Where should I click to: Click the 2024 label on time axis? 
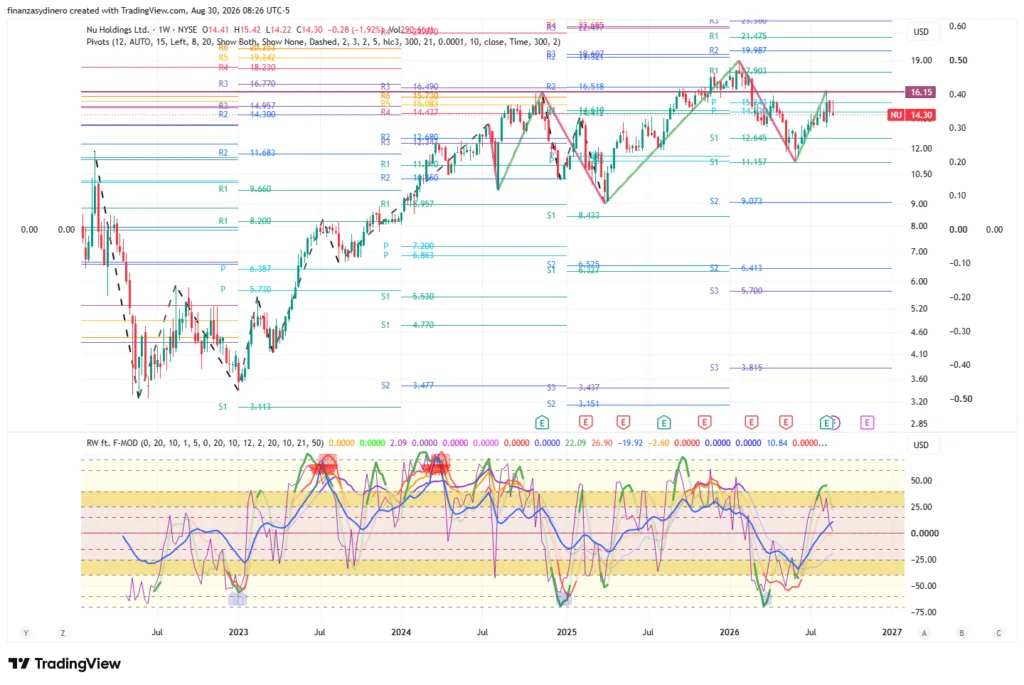coord(401,632)
